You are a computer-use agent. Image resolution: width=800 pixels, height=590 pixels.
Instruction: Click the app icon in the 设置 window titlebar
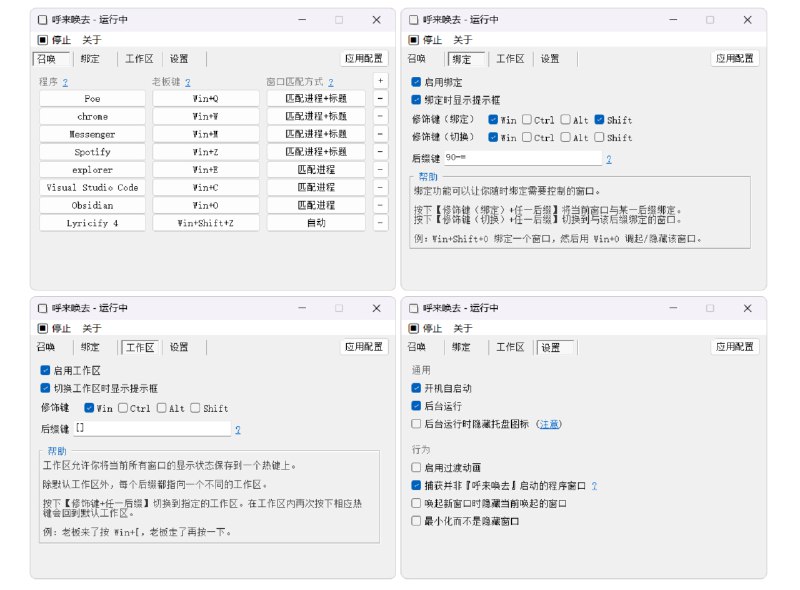[x=413, y=308]
